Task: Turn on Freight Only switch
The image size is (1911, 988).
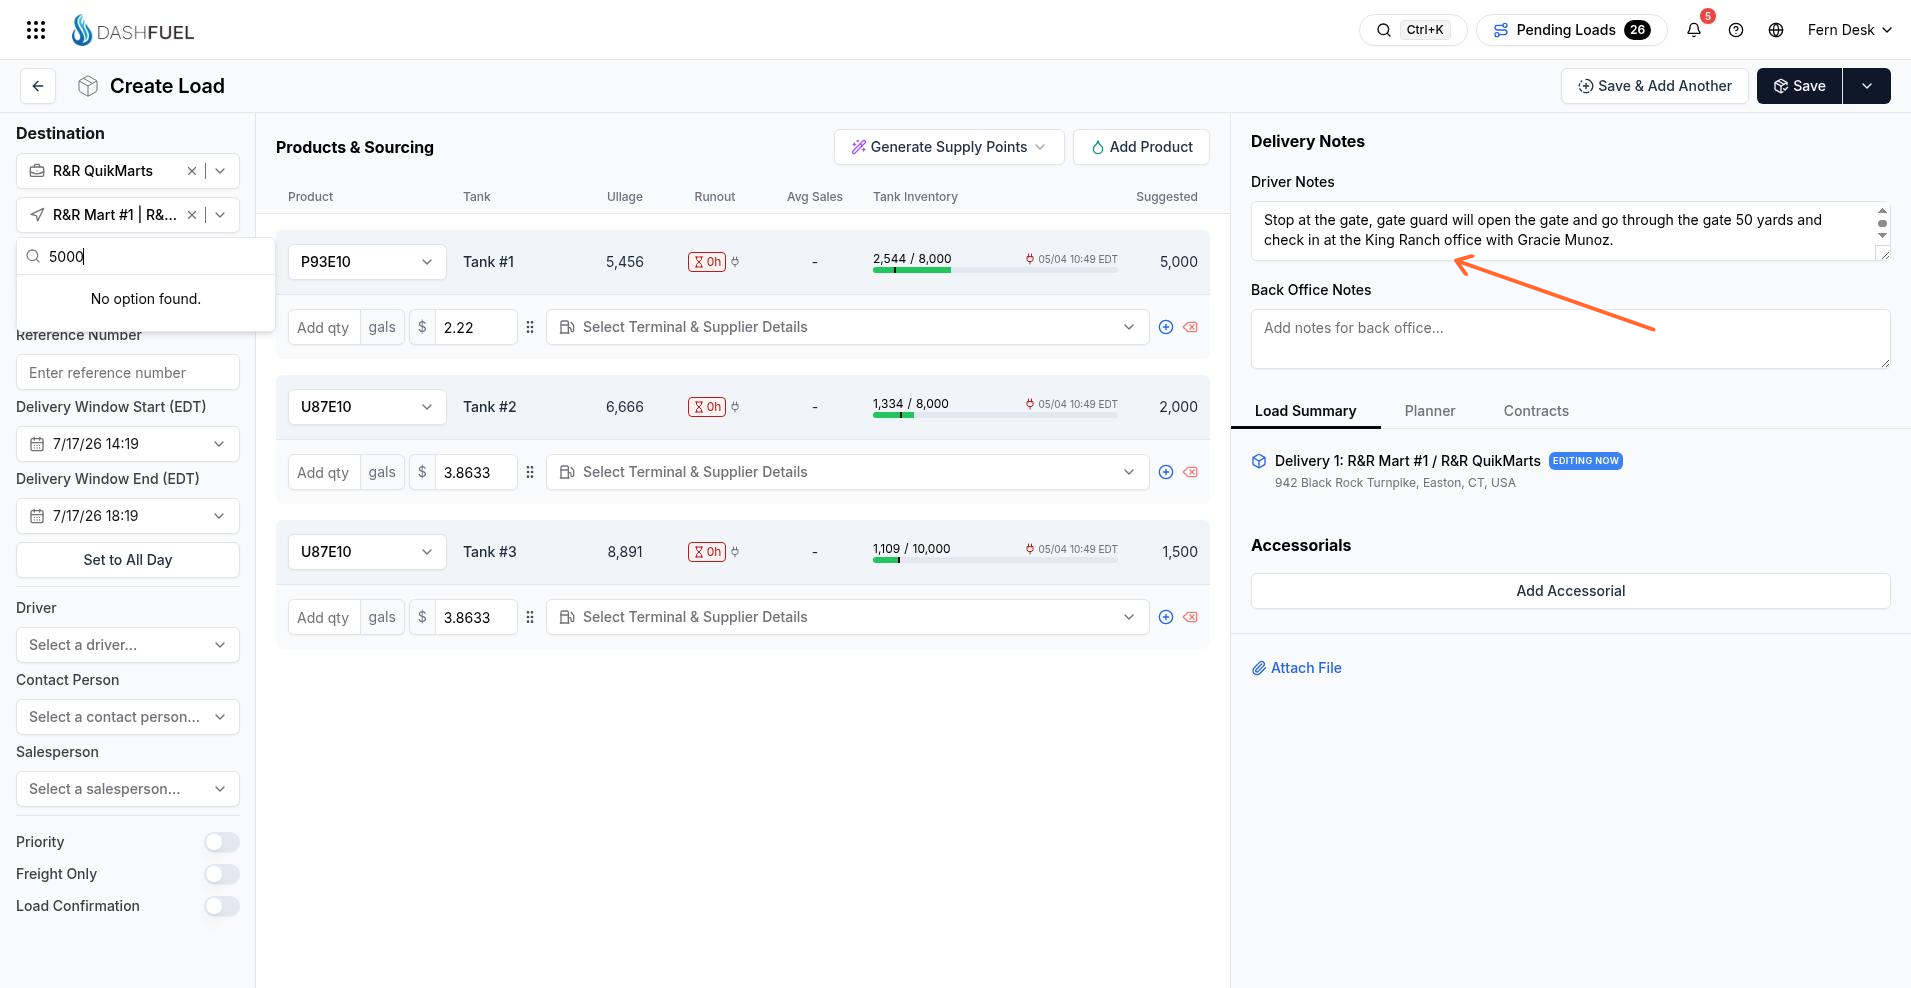Action: point(222,874)
